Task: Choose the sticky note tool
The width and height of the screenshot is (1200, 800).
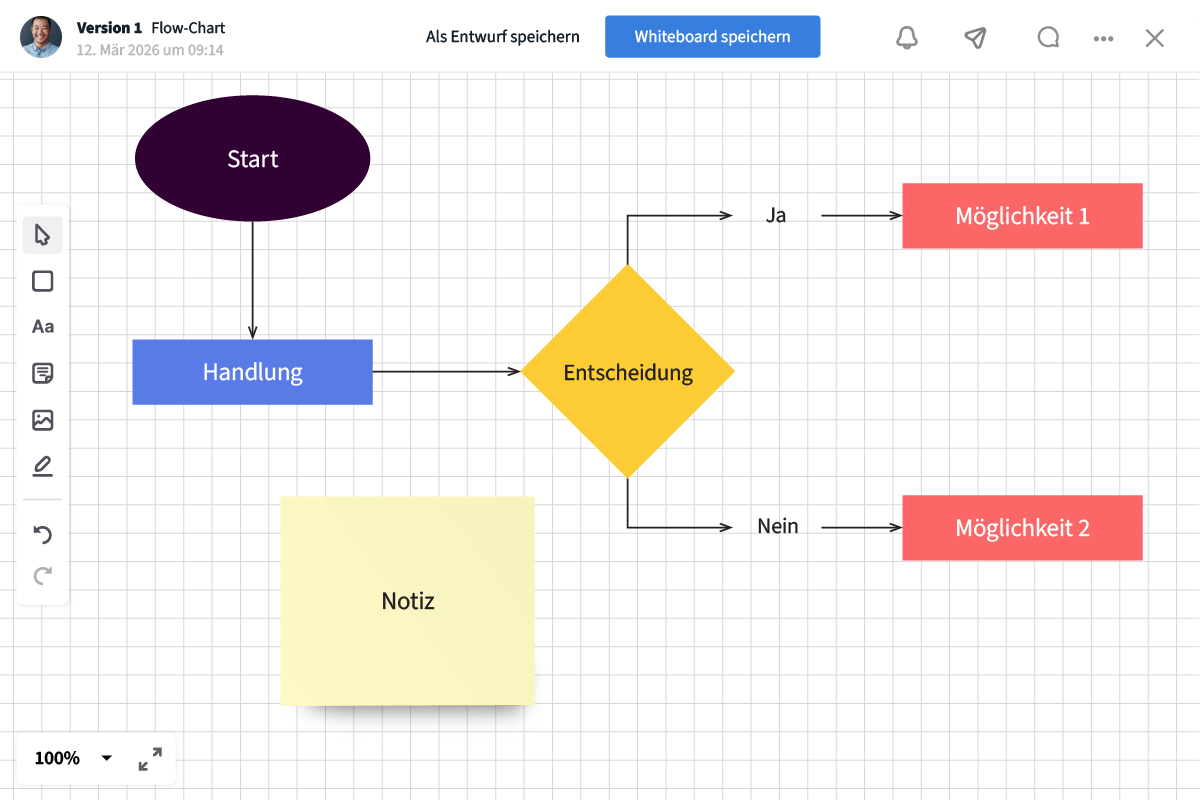Action: point(42,374)
